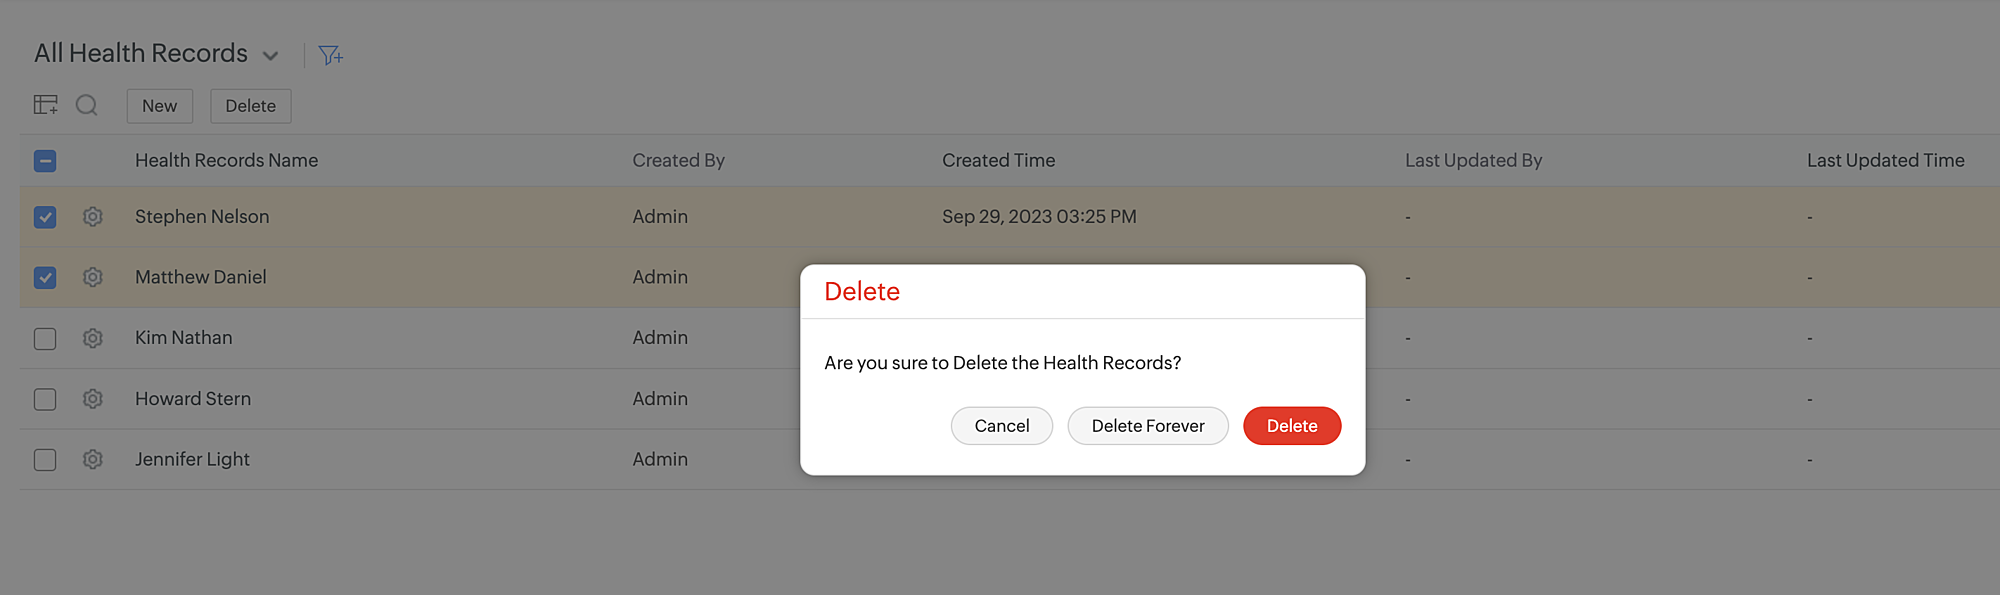Open the gear icon for Howard Stern
The image size is (2000, 595).
(x=93, y=399)
